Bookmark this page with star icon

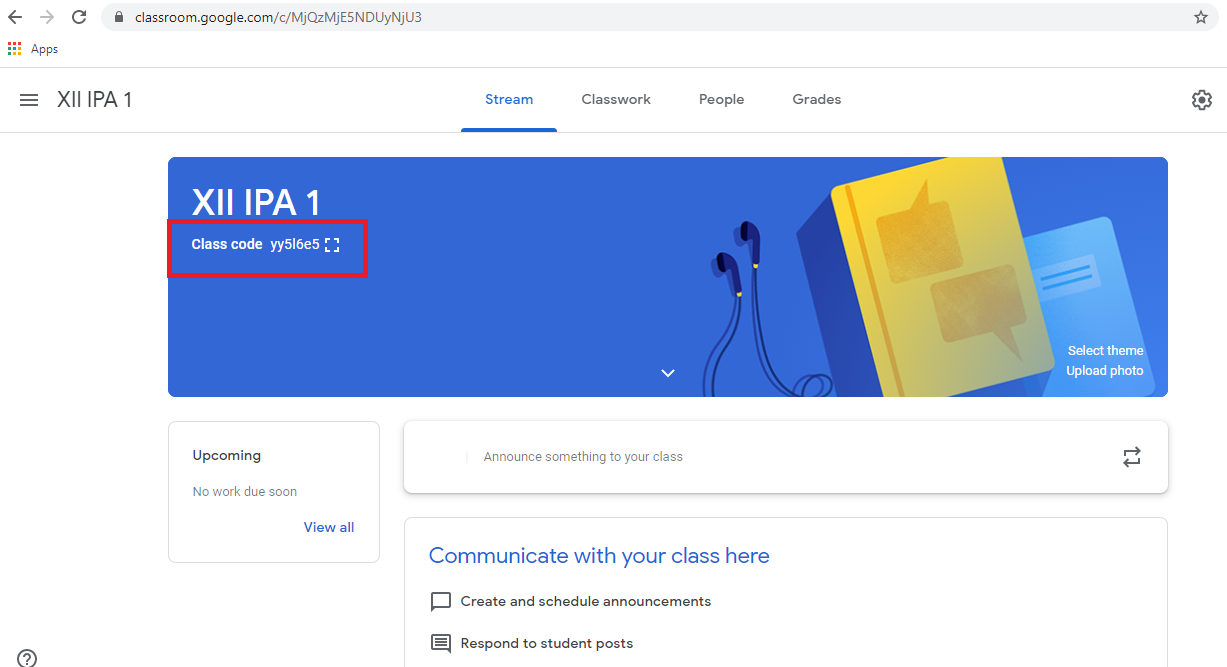pos(1201,17)
